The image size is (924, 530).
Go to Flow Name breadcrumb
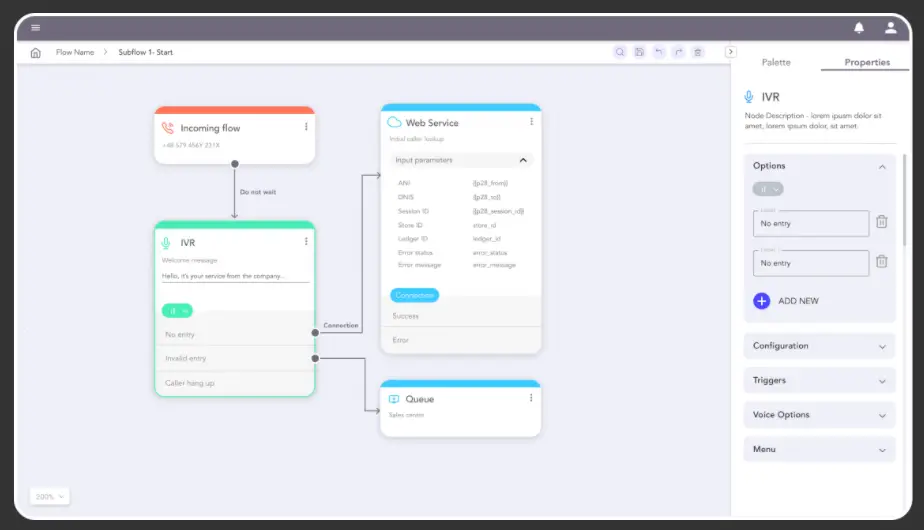(x=75, y=52)
